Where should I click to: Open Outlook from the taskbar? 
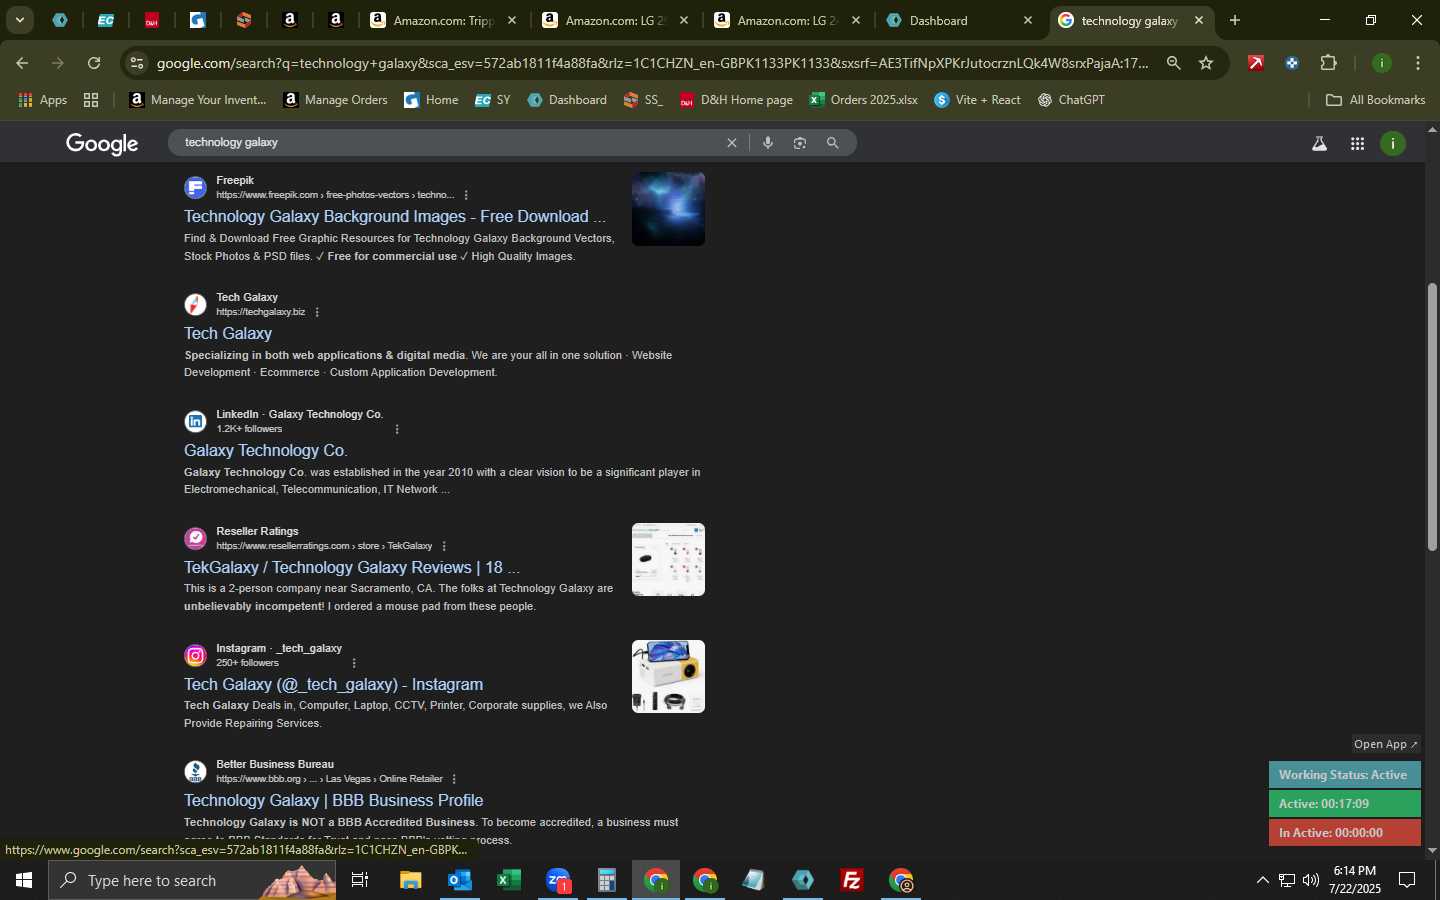[x=460, y=880]
